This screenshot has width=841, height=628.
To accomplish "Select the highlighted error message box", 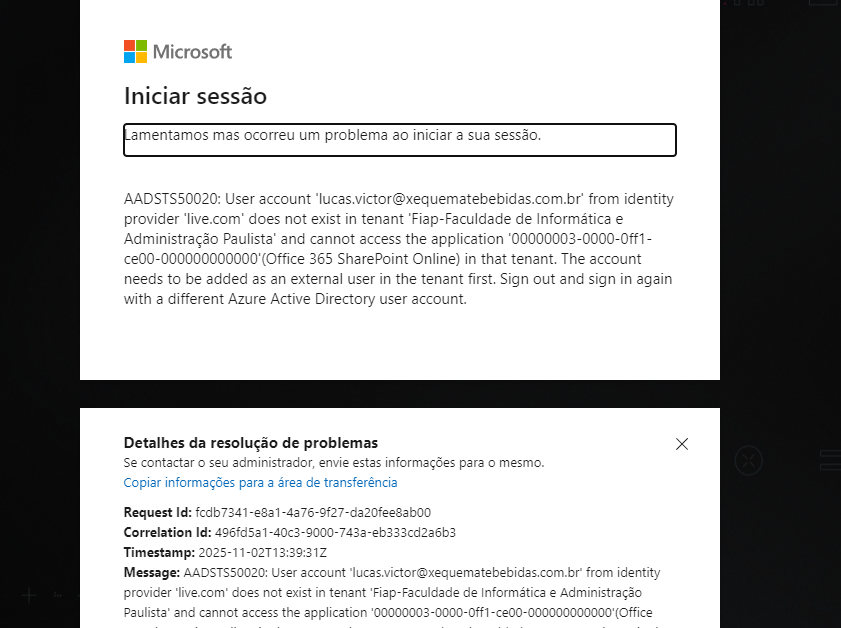I will (x=400, y=140).
